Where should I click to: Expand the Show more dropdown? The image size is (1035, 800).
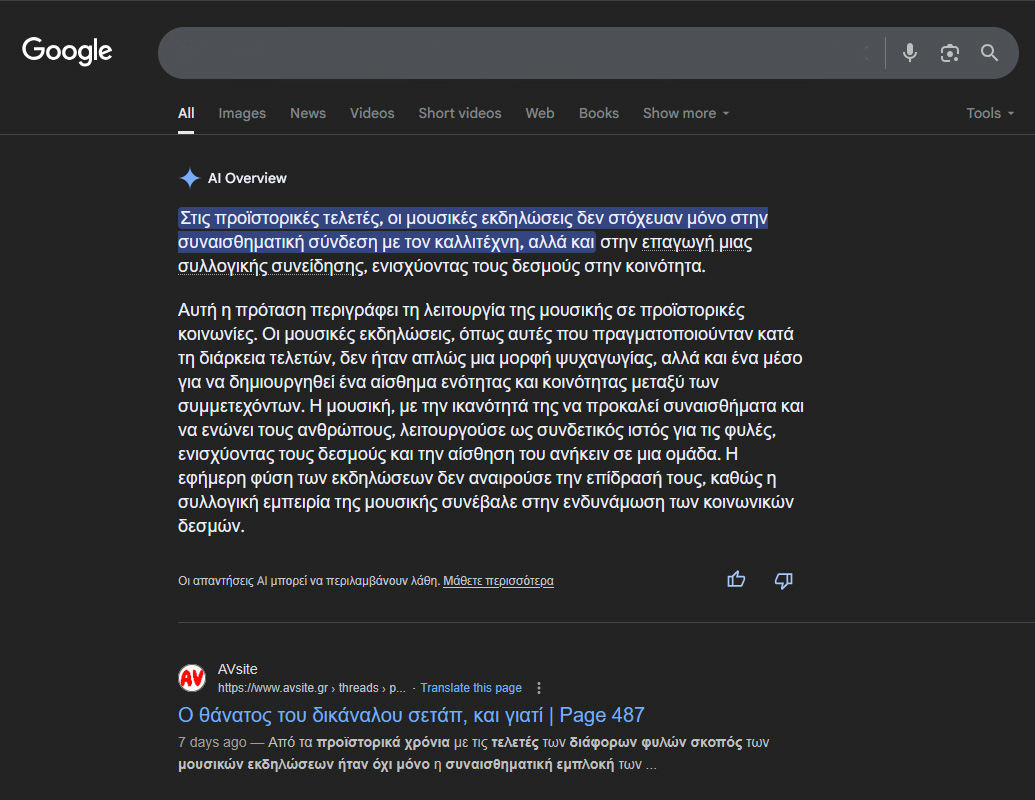pos(685,113)
